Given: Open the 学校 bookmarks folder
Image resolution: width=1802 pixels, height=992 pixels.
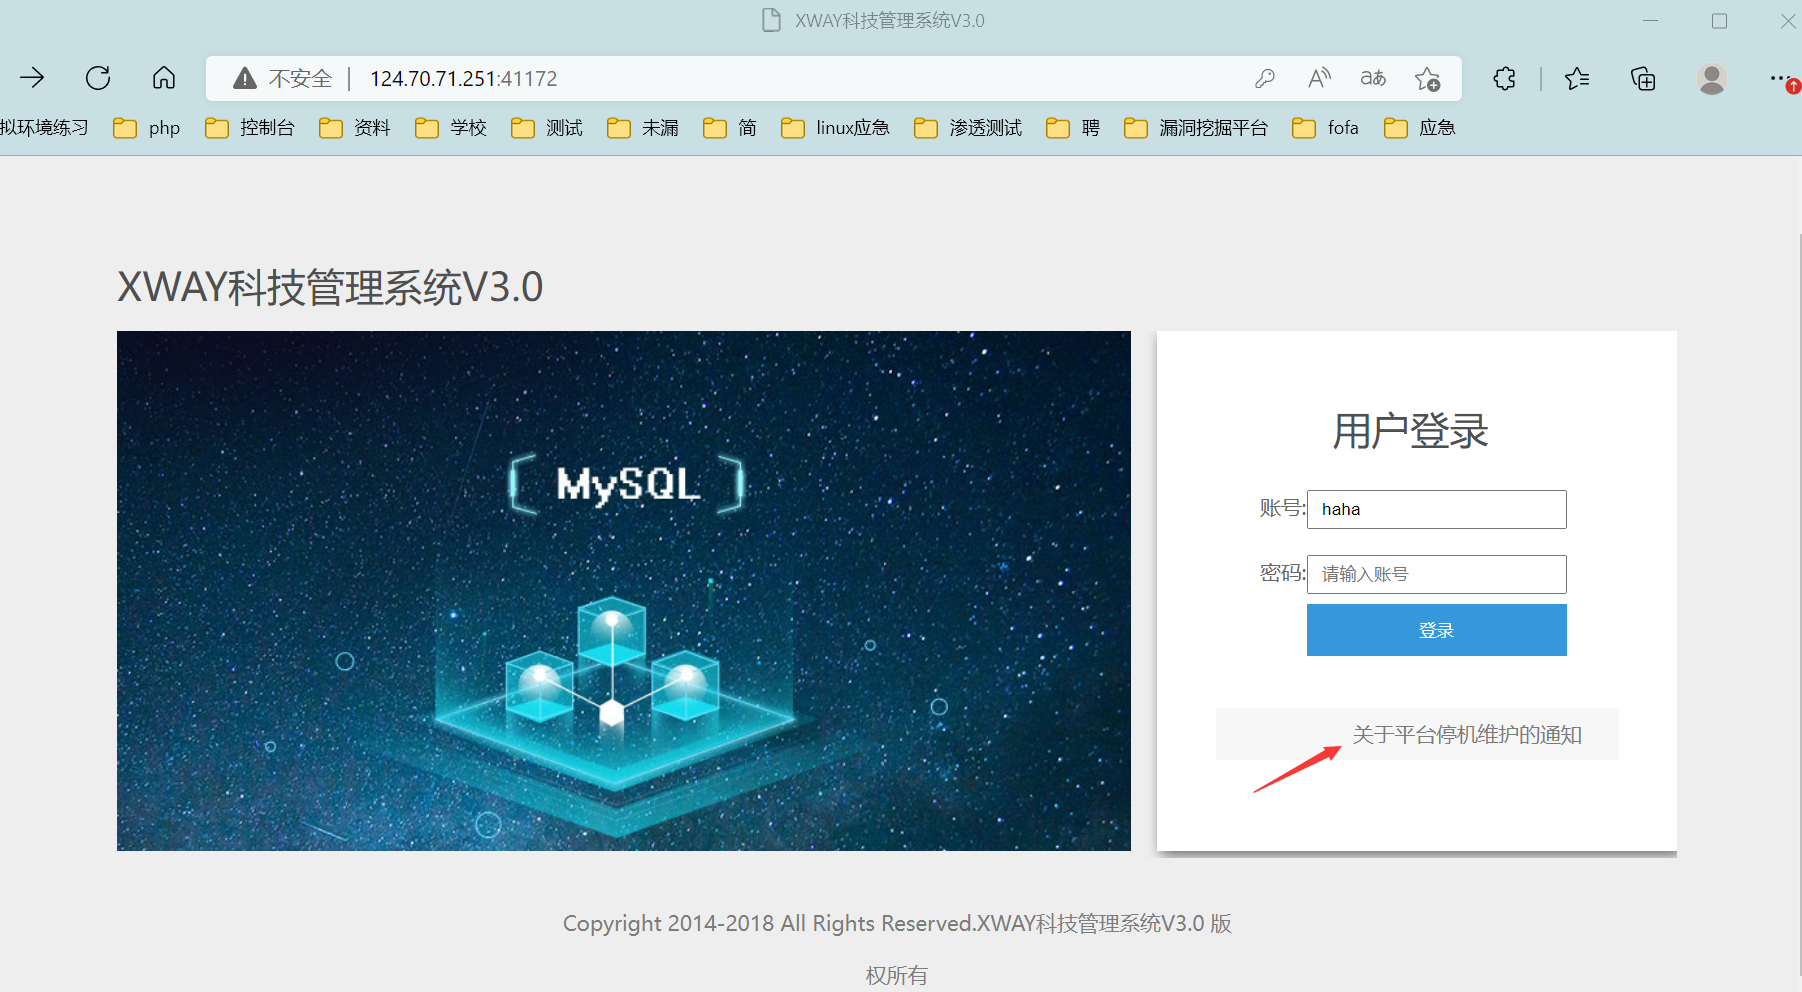Looking at the screenshot, I should click(x=451, y=128).
